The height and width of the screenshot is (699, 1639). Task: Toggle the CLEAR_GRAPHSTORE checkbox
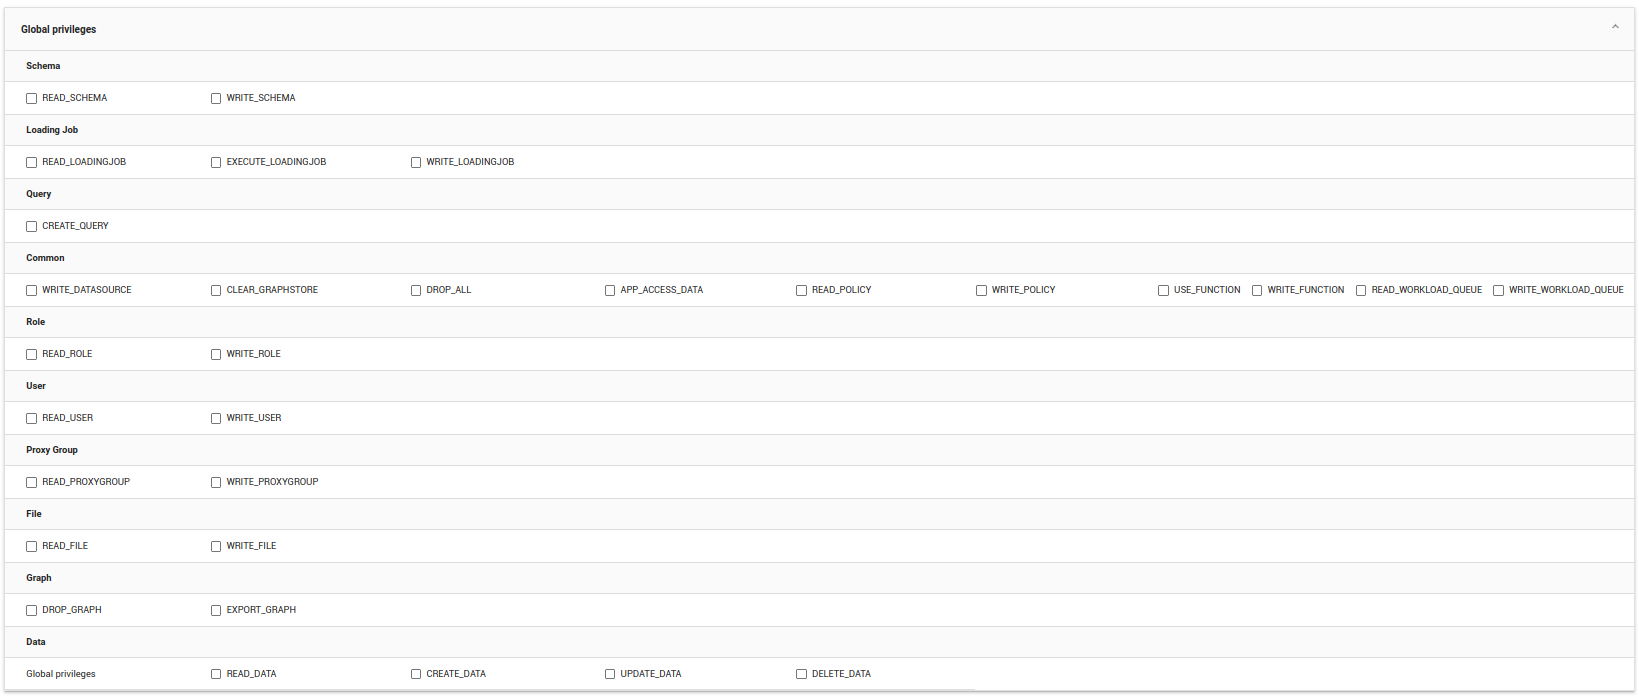(x=216, y=291)
